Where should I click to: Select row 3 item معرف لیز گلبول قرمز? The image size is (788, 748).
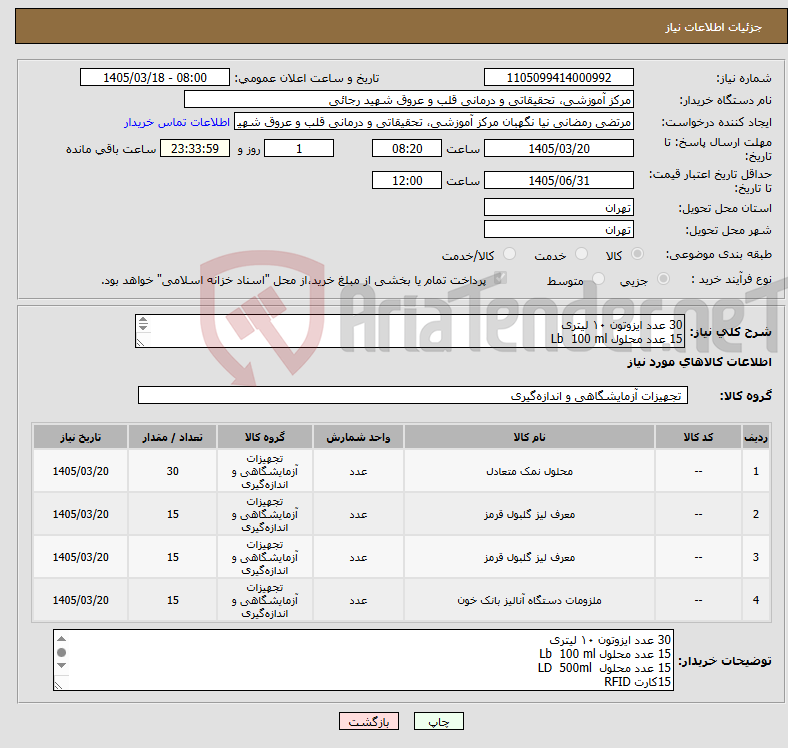click(529, 557)
